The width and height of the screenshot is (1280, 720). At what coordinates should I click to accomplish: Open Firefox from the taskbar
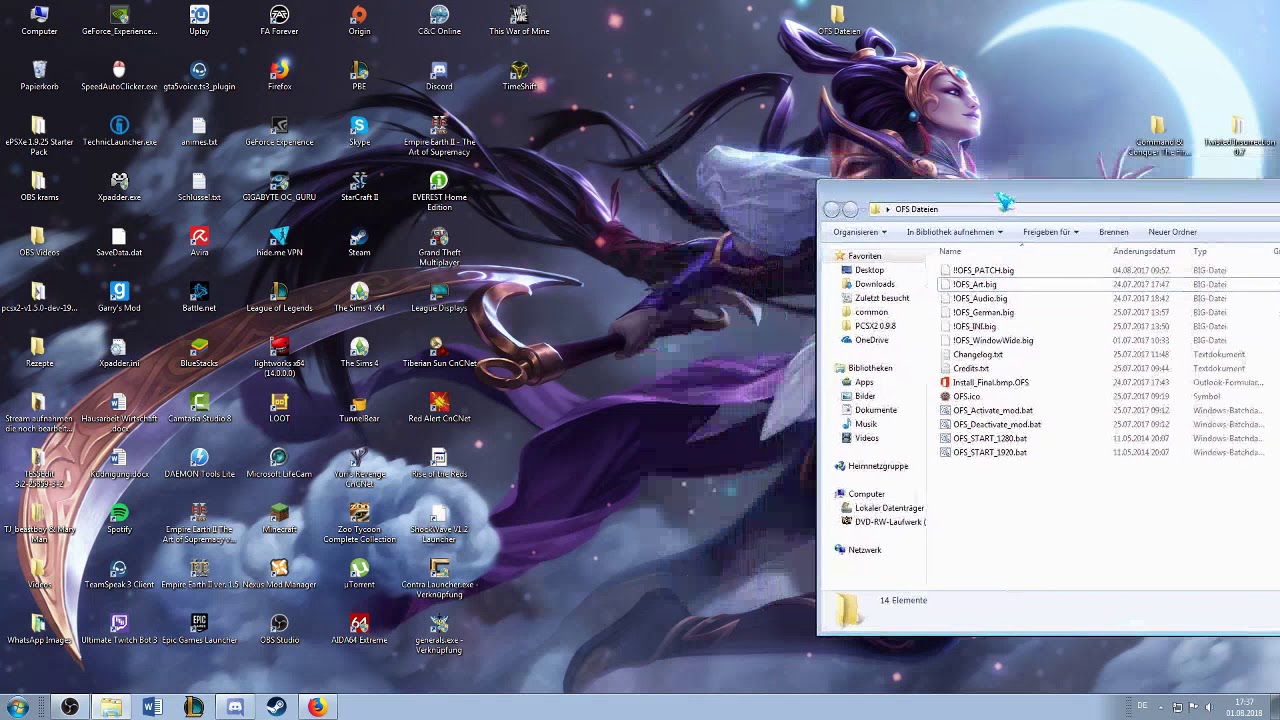click(x=317, y=707)
